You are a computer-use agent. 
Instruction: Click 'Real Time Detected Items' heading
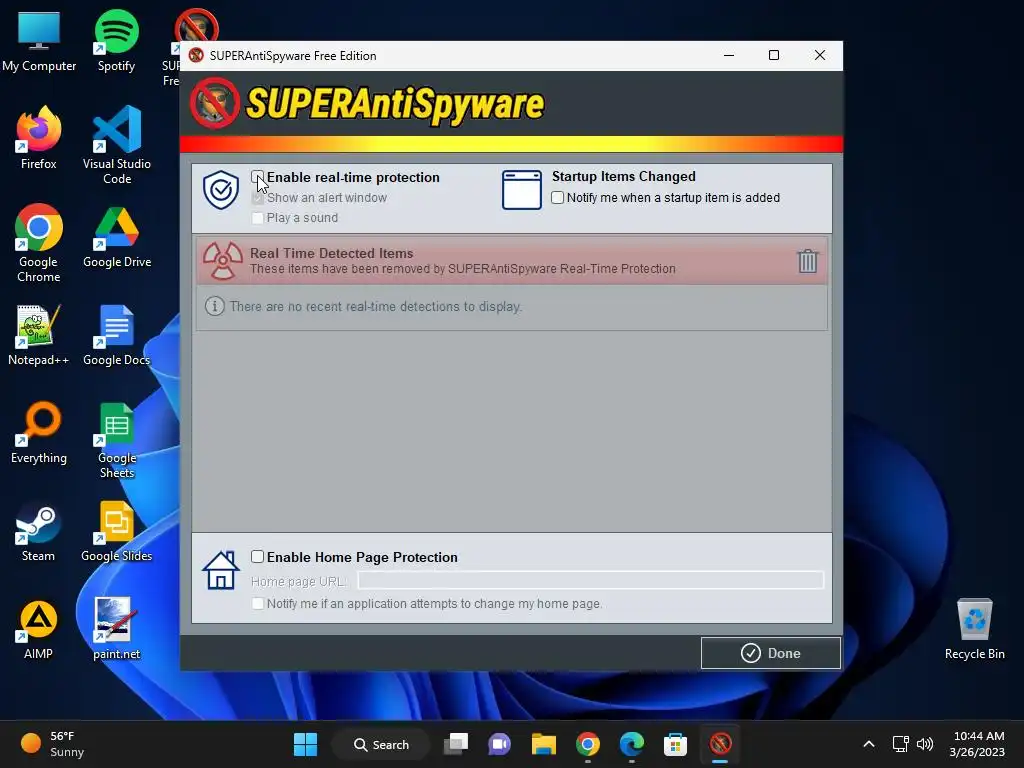pos(332,253)
